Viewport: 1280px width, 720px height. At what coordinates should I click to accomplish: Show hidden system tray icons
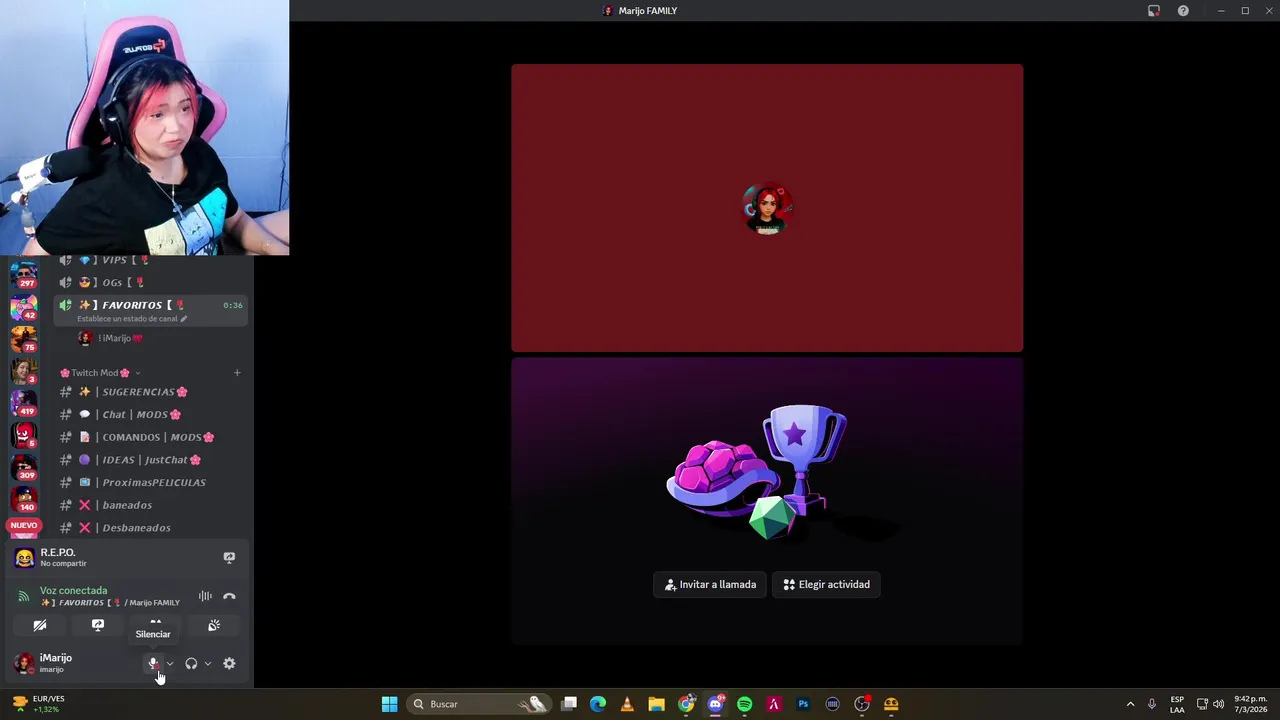coord(1130,704)
